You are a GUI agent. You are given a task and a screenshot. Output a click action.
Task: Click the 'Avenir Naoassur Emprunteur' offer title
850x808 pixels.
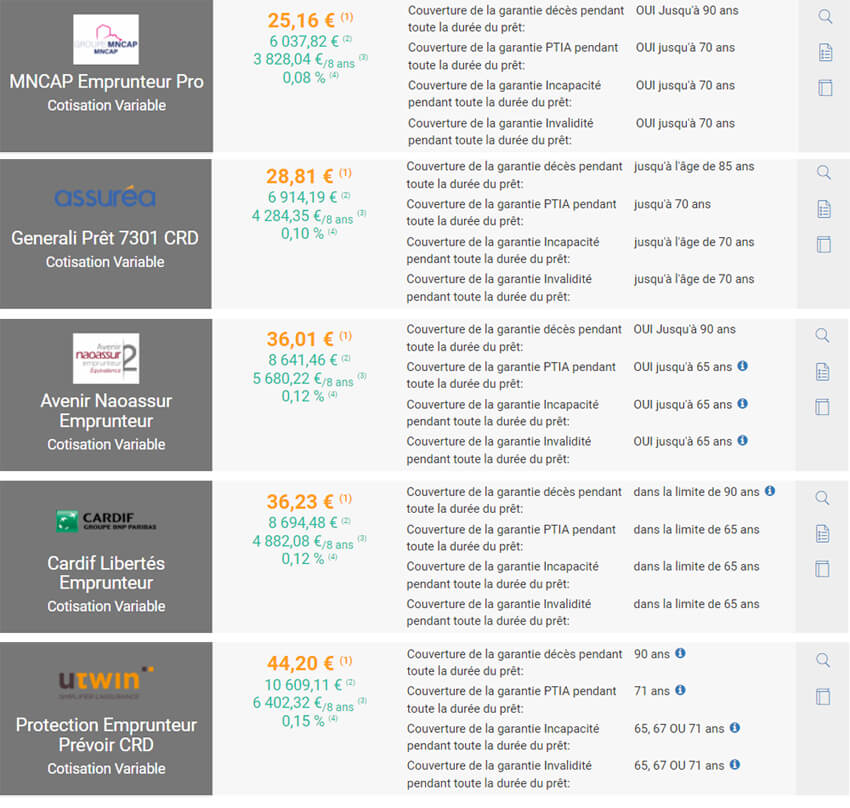[106, 411]
